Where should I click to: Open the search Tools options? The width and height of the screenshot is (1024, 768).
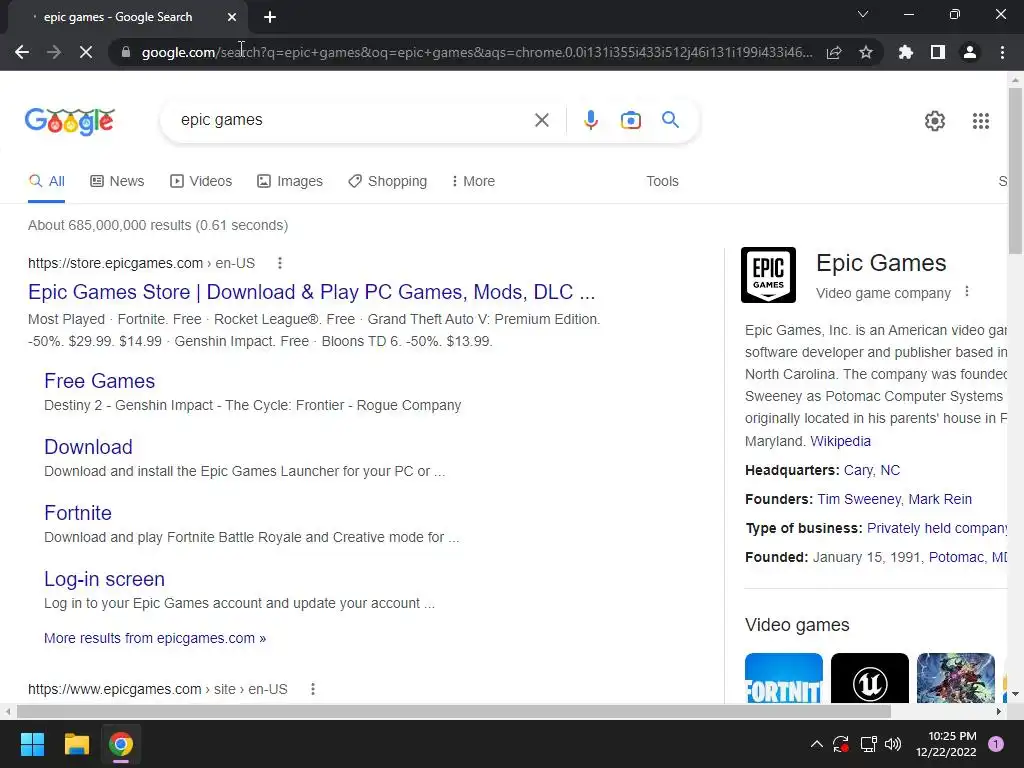[x=662, y=181]
